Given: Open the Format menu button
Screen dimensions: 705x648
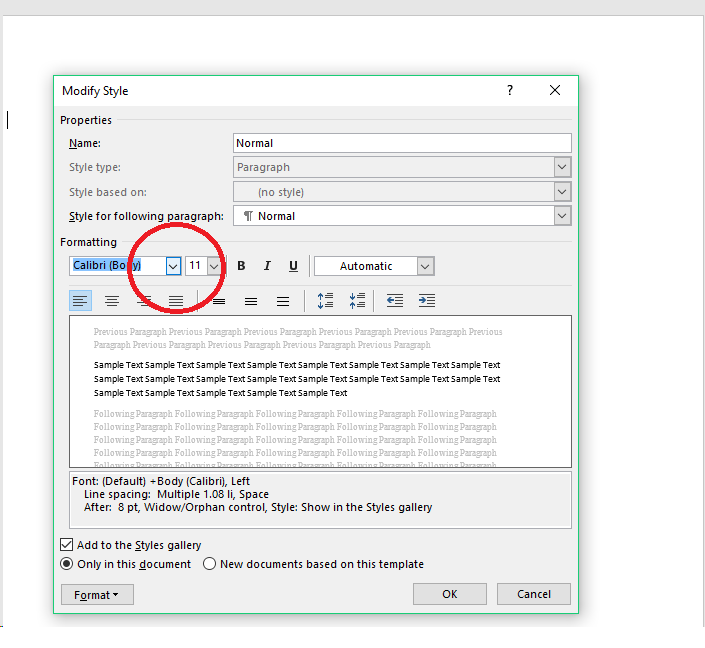Looking at the screenshot, I should 97,594.
